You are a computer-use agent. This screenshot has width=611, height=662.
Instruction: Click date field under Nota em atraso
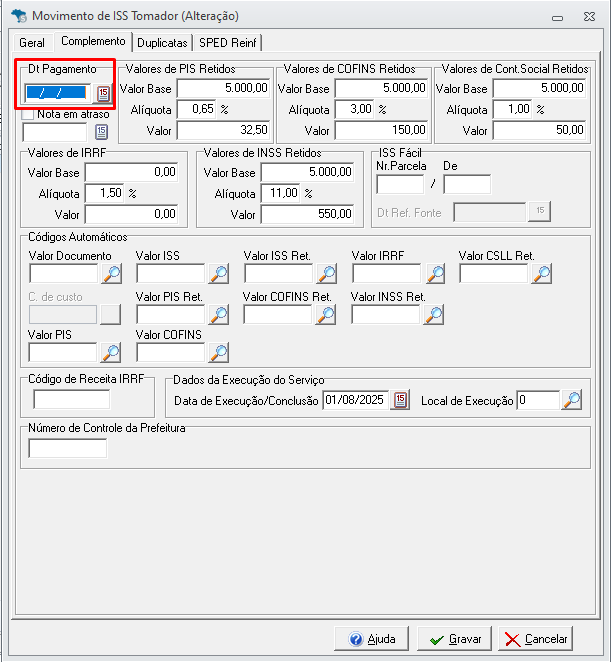tap(55, 133)
